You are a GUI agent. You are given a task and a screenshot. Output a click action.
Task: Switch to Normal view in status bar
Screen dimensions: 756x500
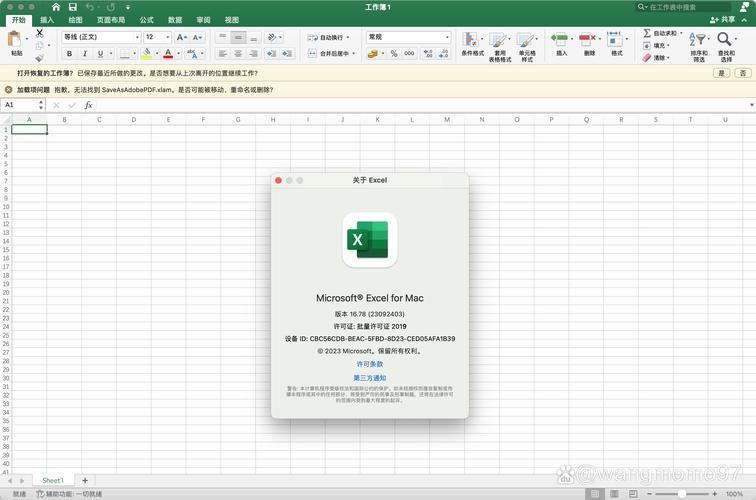tap(594, 494)
